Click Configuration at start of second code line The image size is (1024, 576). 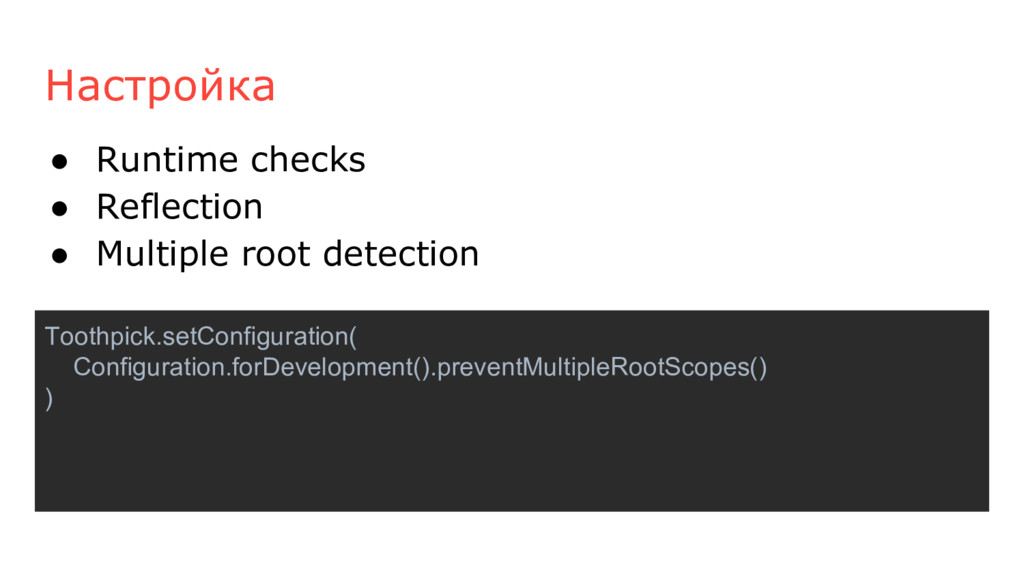pyautogui.click(x=149, y=368)
